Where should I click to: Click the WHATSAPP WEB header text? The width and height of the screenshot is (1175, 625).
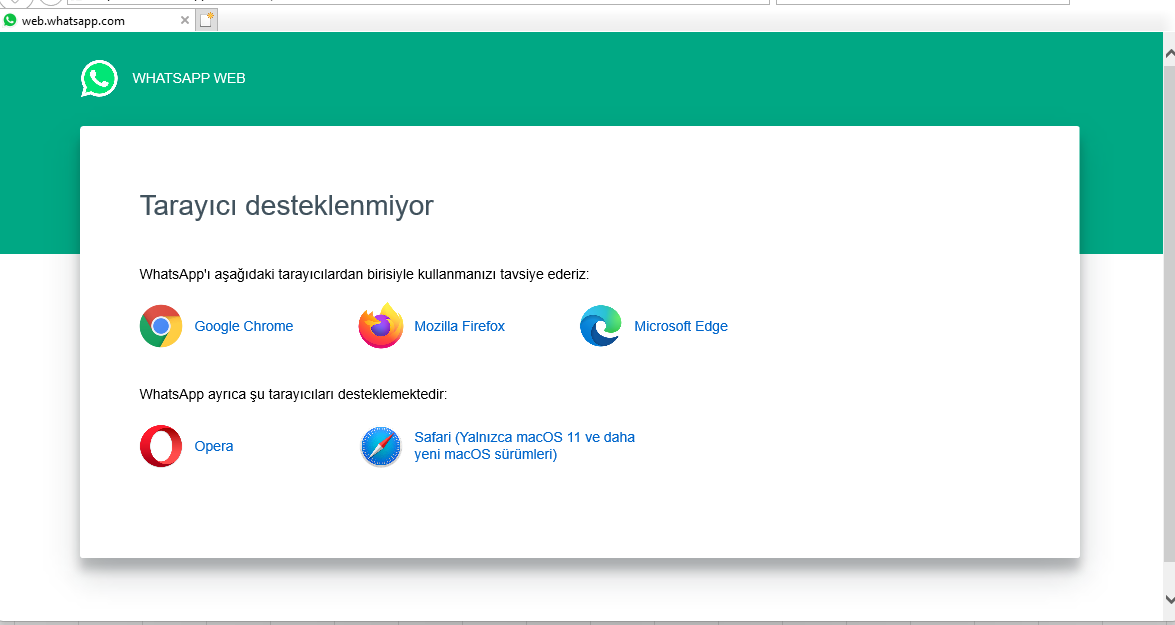(189, 78)
